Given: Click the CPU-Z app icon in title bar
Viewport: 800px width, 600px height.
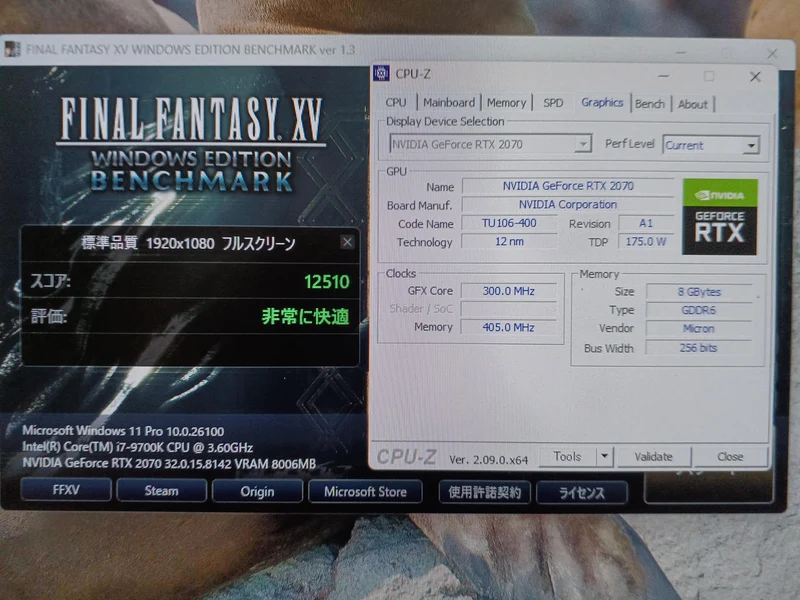Looking at the screenshot, I should point(381,73).
